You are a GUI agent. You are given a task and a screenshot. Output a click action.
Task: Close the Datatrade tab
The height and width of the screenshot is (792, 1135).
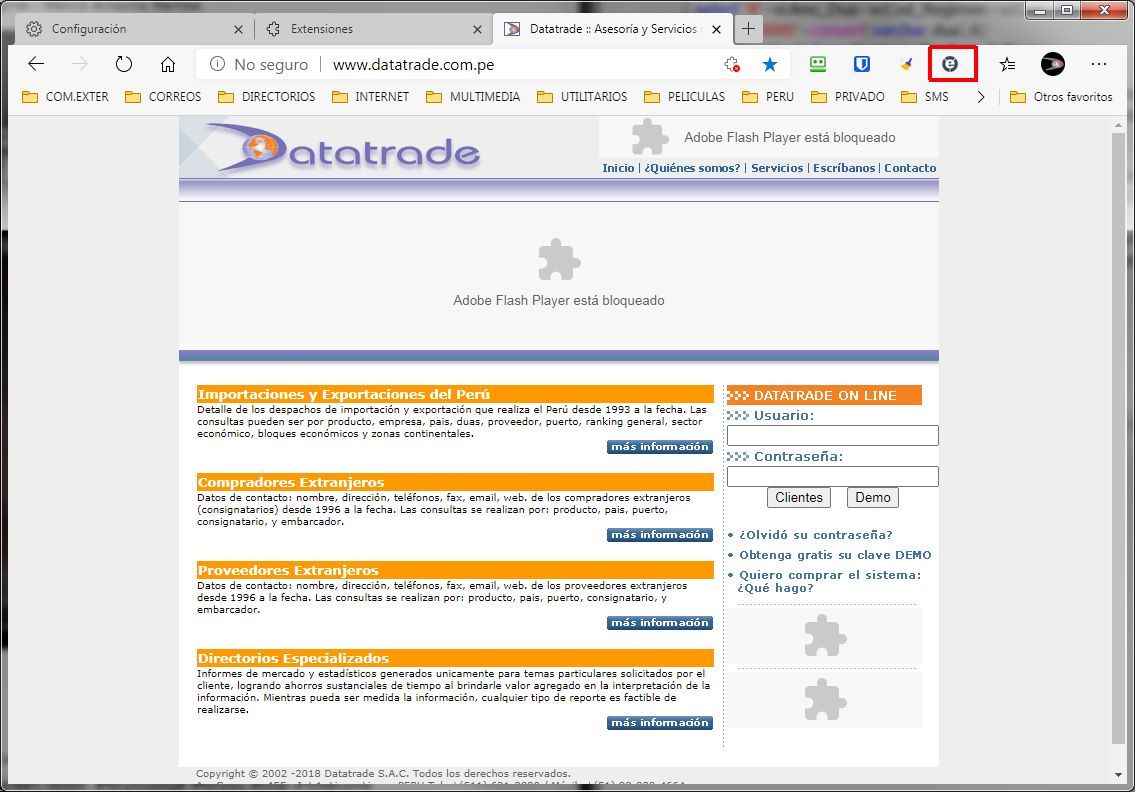716,30
